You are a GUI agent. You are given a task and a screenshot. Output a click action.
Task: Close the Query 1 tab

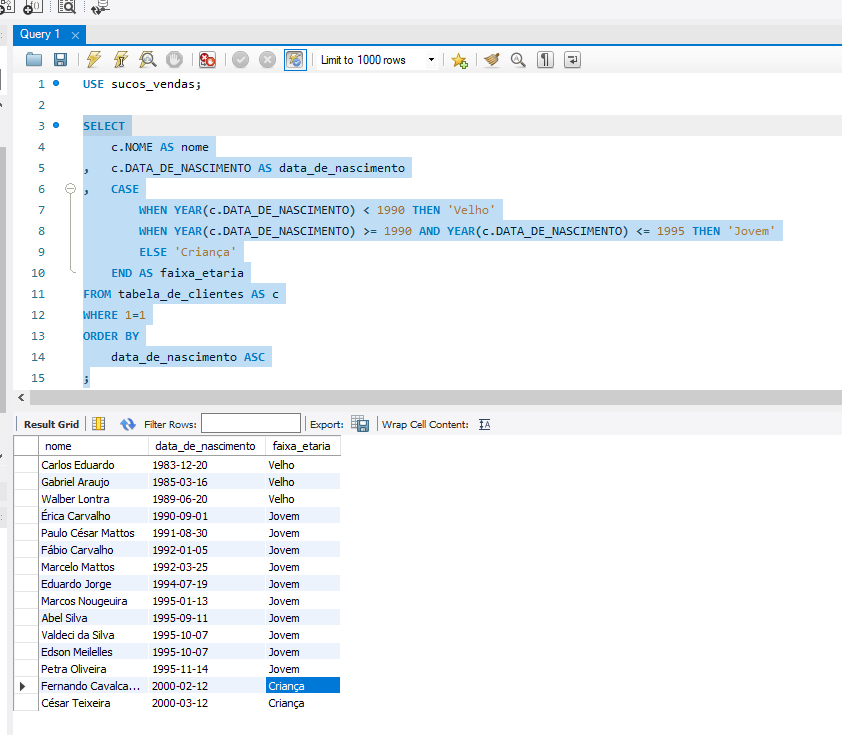click(74, 34)
